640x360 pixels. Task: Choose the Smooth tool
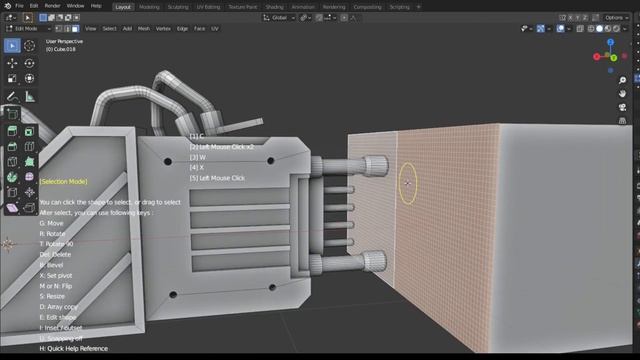[x=29, y=177]
